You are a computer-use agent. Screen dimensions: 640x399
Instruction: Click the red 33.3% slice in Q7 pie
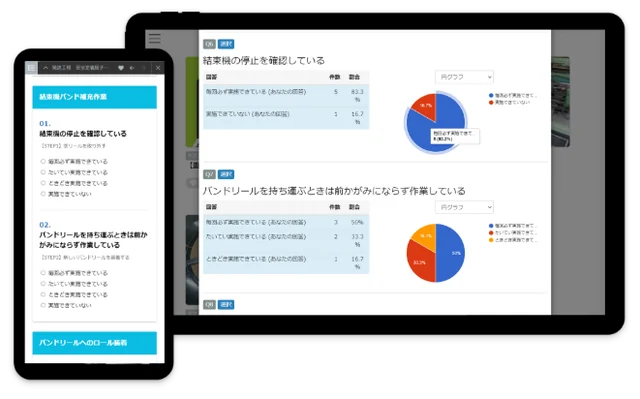tap(420, 261)
